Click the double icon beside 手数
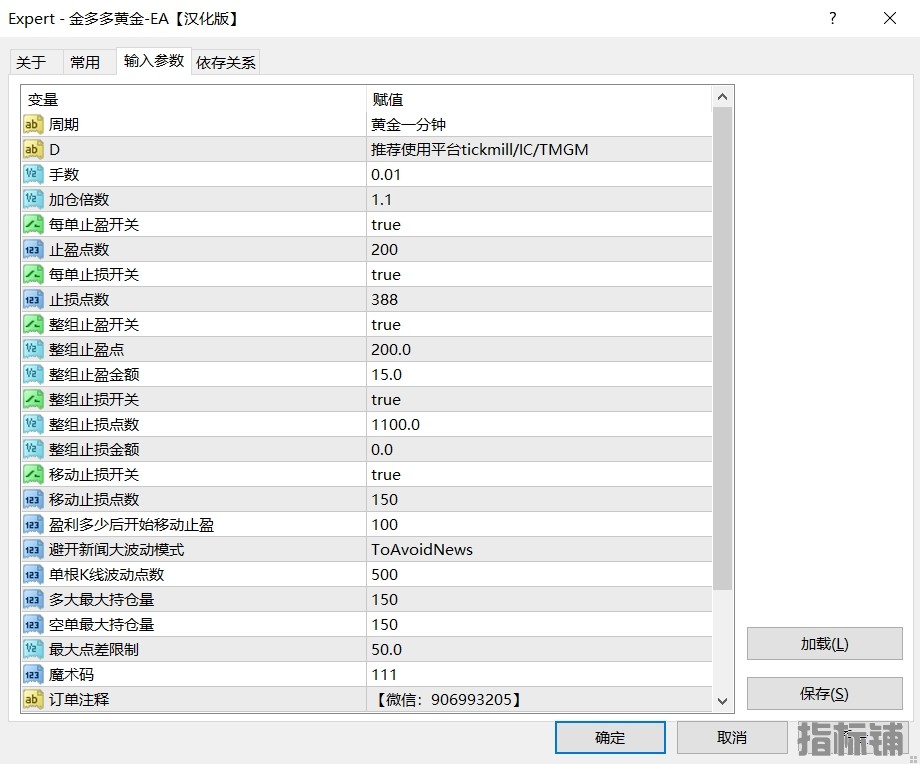 click(33, 174)
